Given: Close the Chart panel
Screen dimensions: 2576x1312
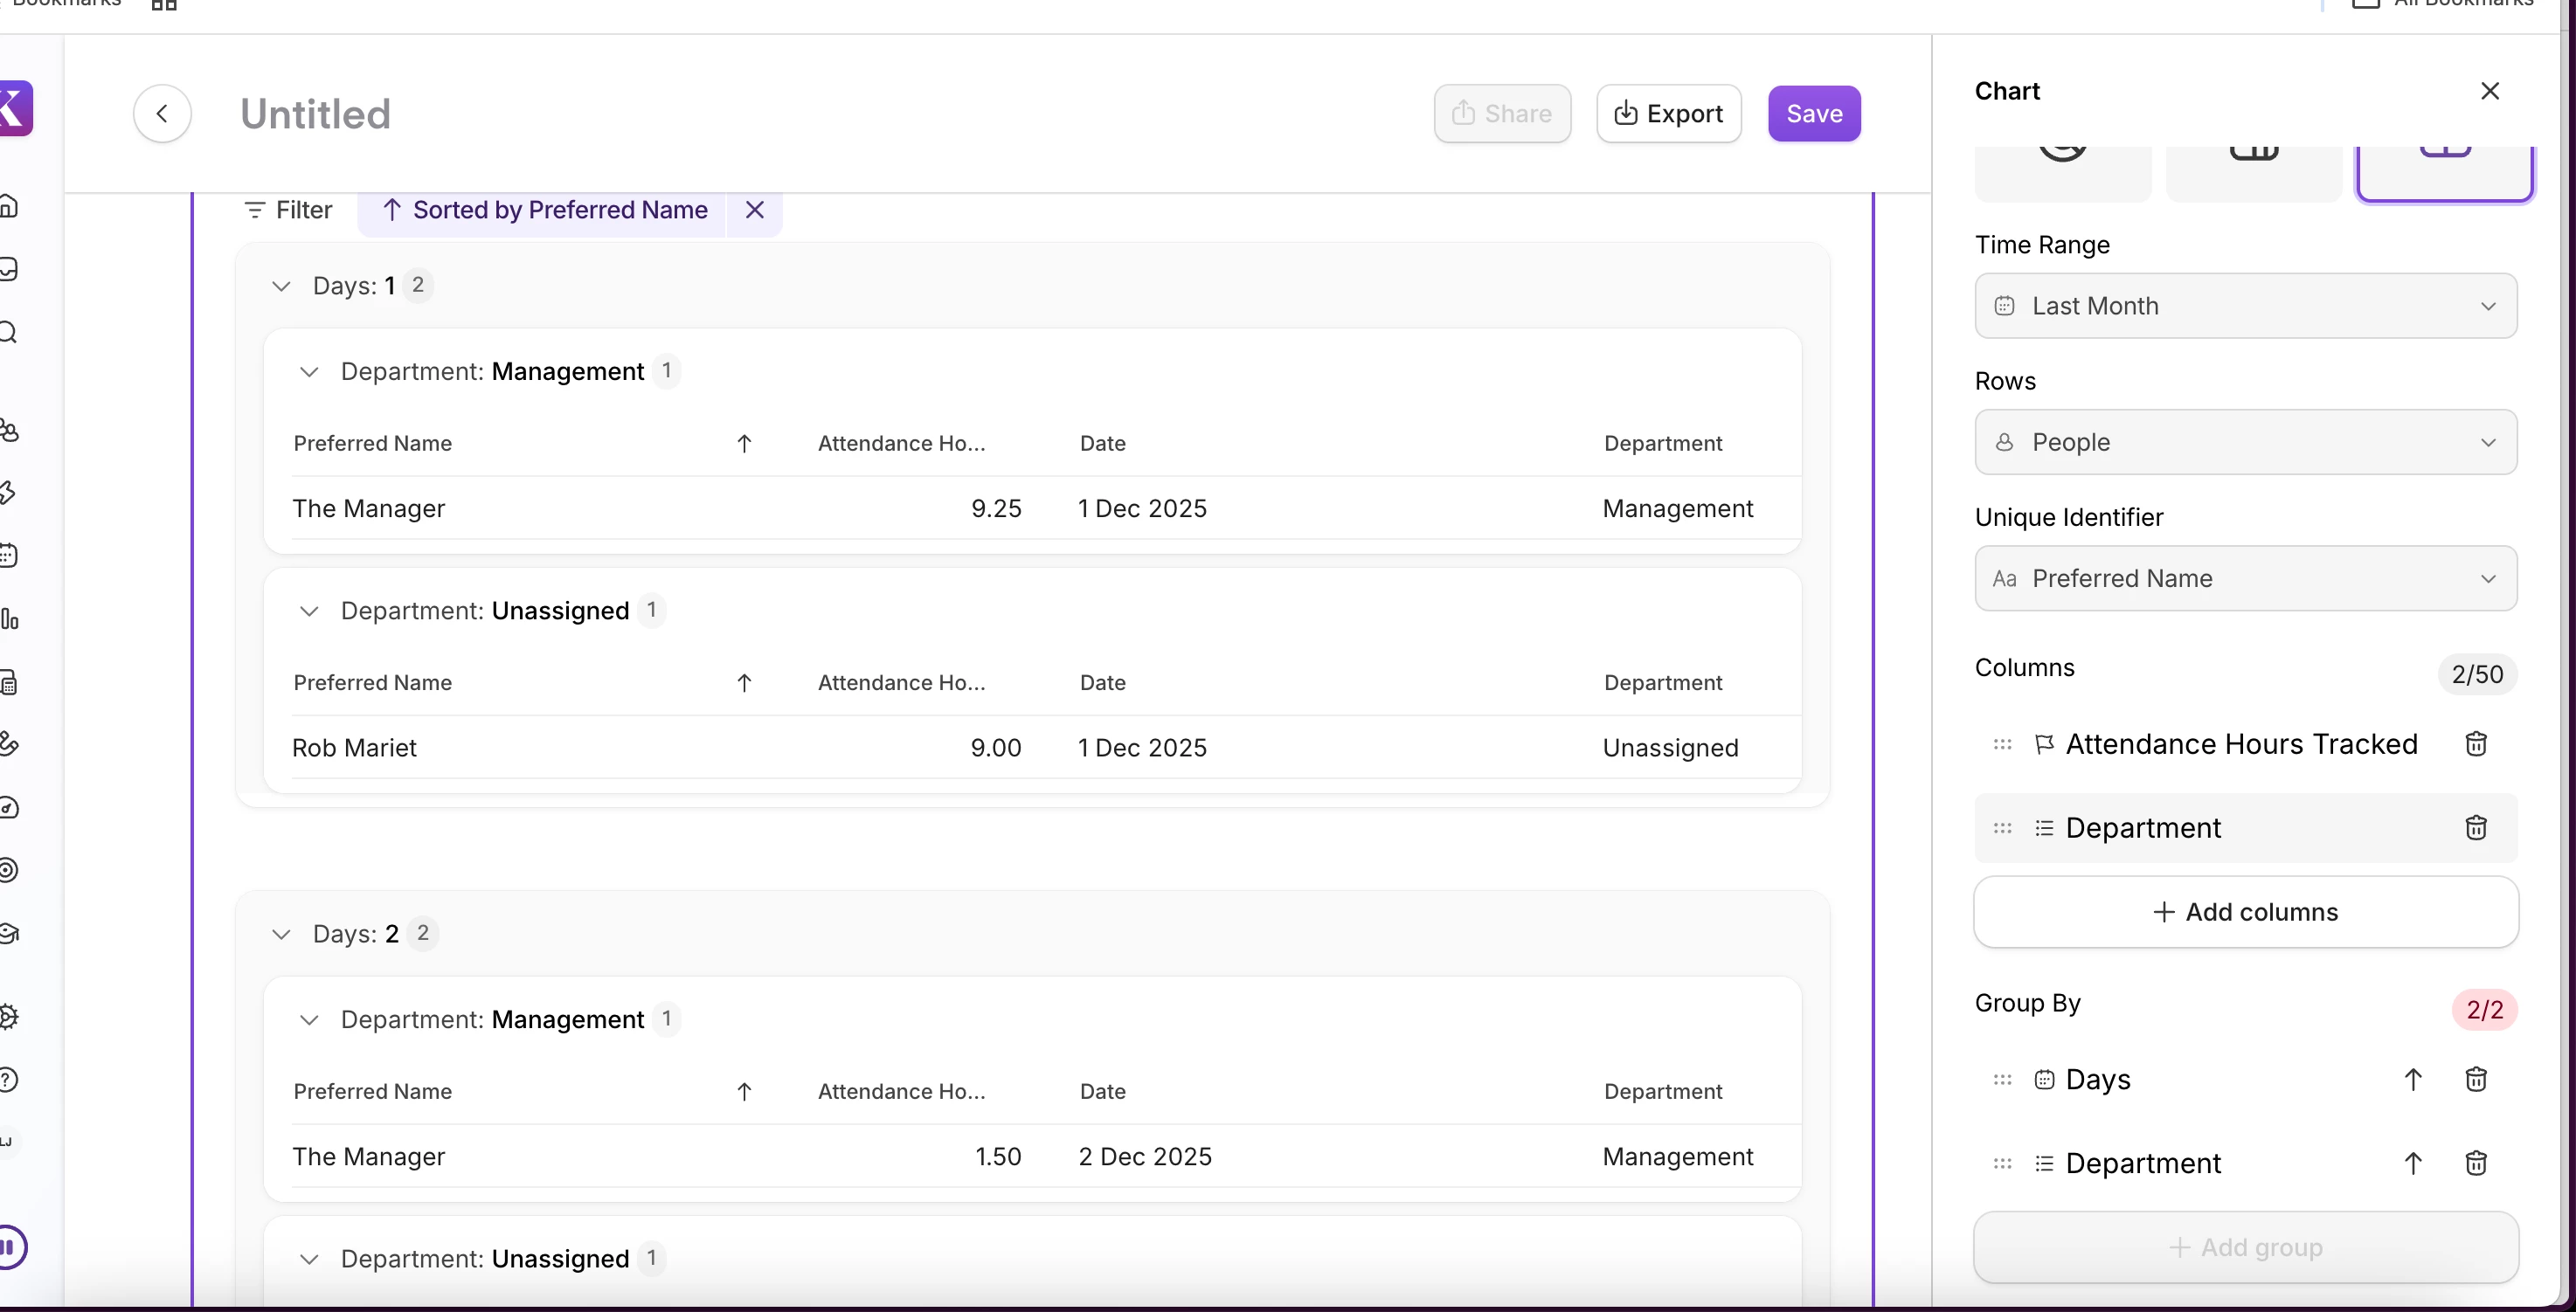Looking at the screenshot, I should pos(2490,91).
